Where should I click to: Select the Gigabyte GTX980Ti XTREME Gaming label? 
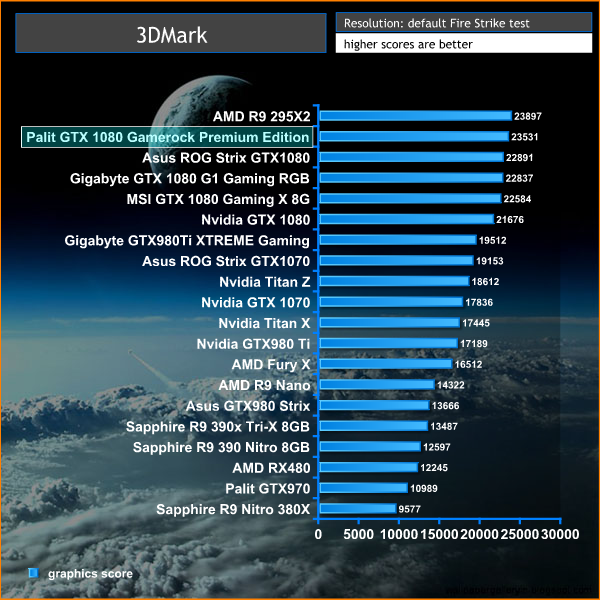pyautogui.click(x=187, y=241)
